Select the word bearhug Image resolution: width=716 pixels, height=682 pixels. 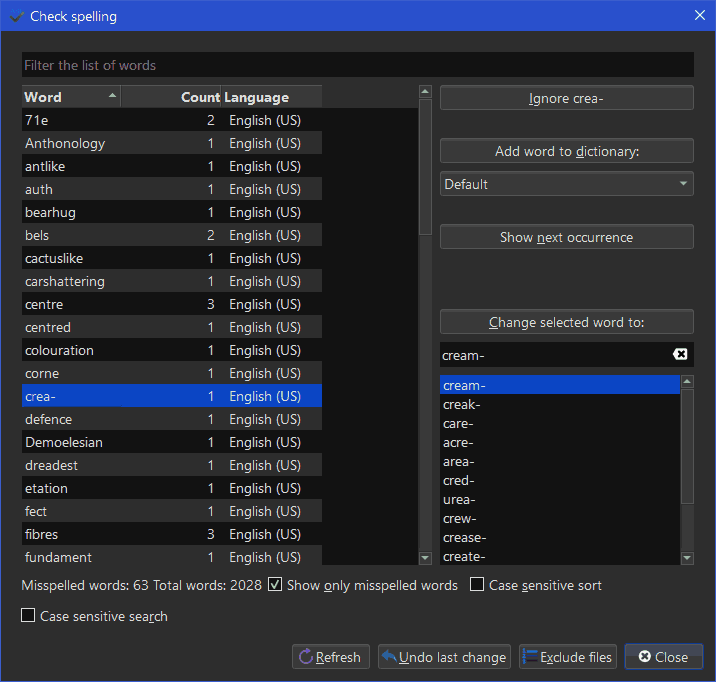tap(172, 212)
